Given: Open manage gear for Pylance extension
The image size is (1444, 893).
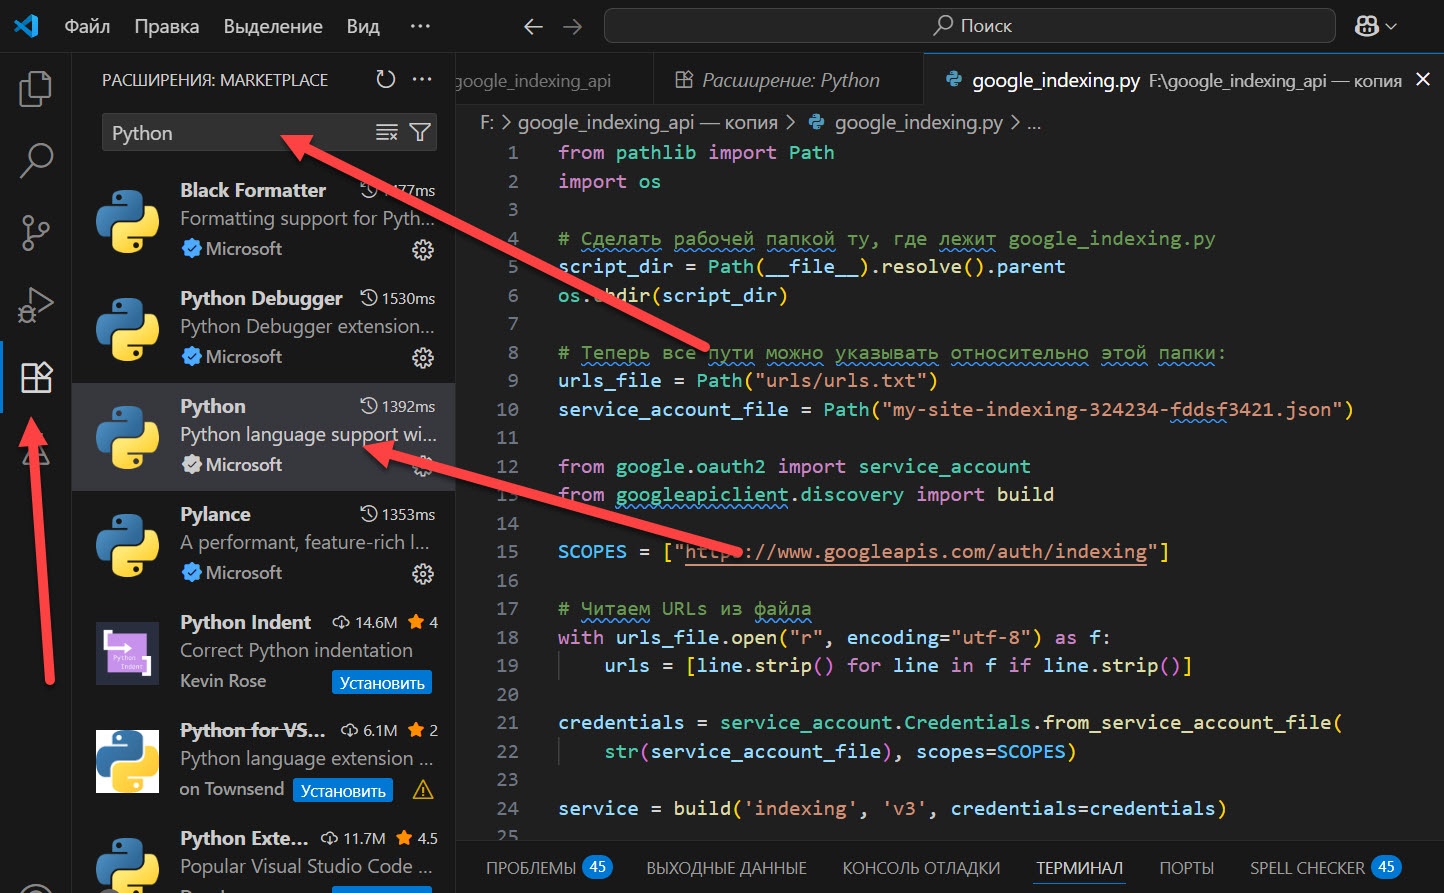Looking at the screenshot, I should [423, 574].
